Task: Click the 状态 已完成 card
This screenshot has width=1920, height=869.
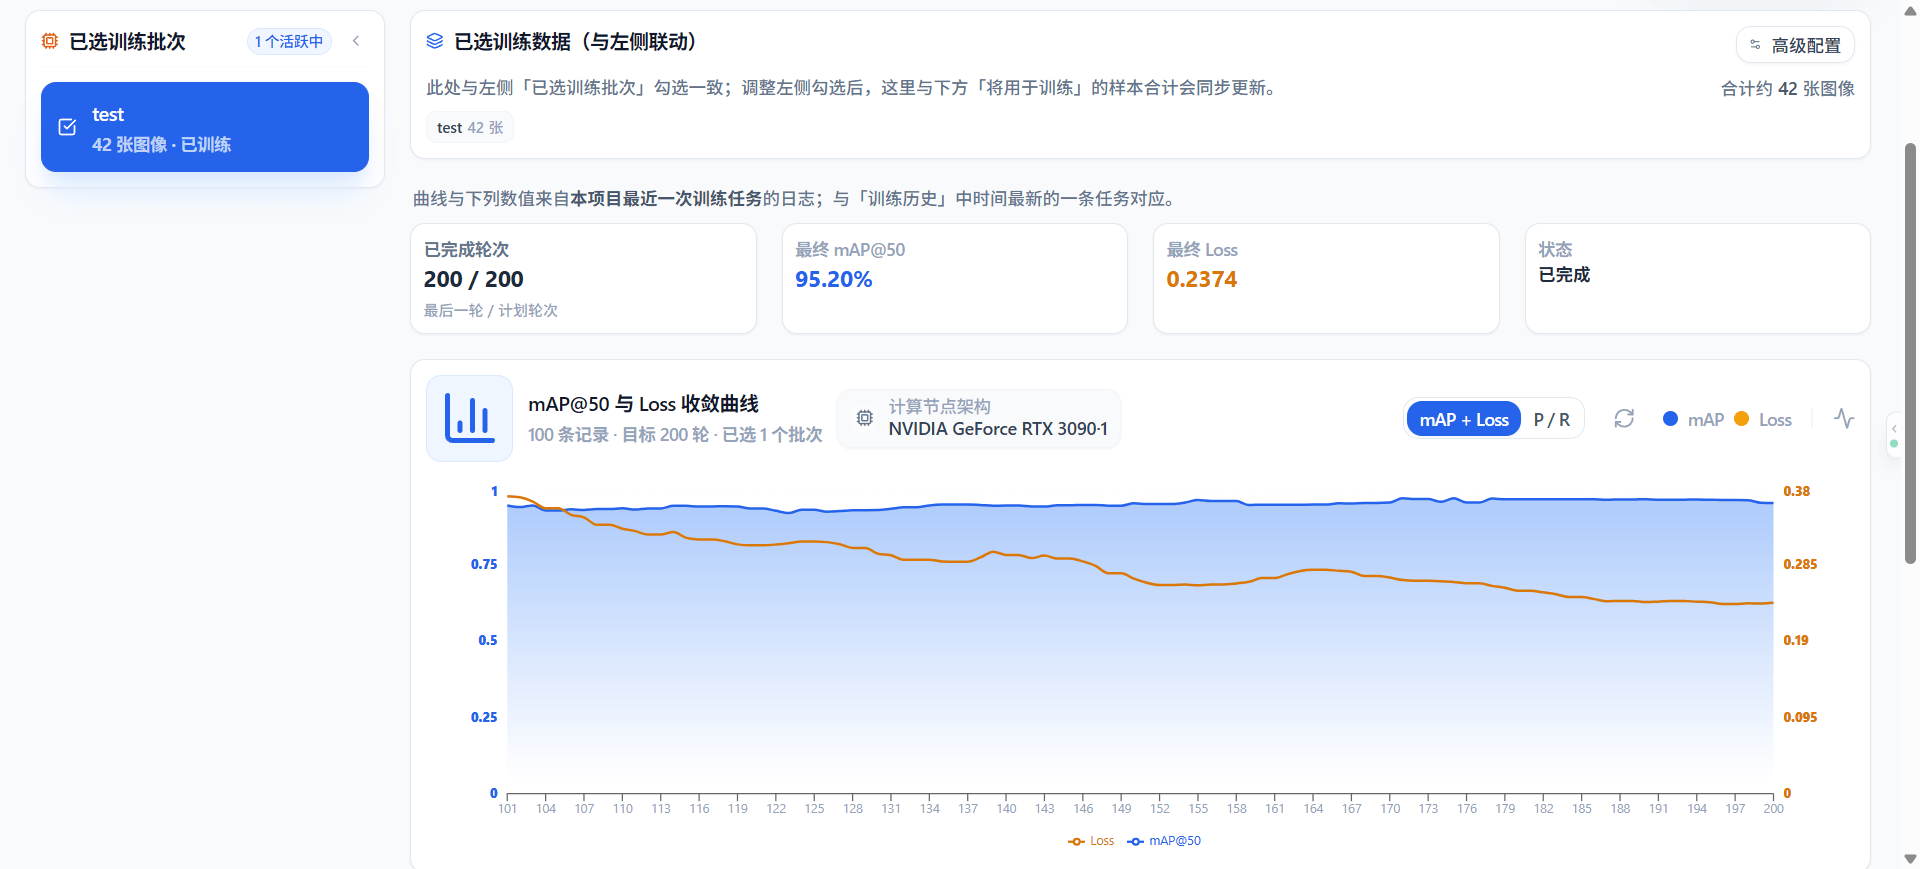Action: click(x=1697, y=278)
